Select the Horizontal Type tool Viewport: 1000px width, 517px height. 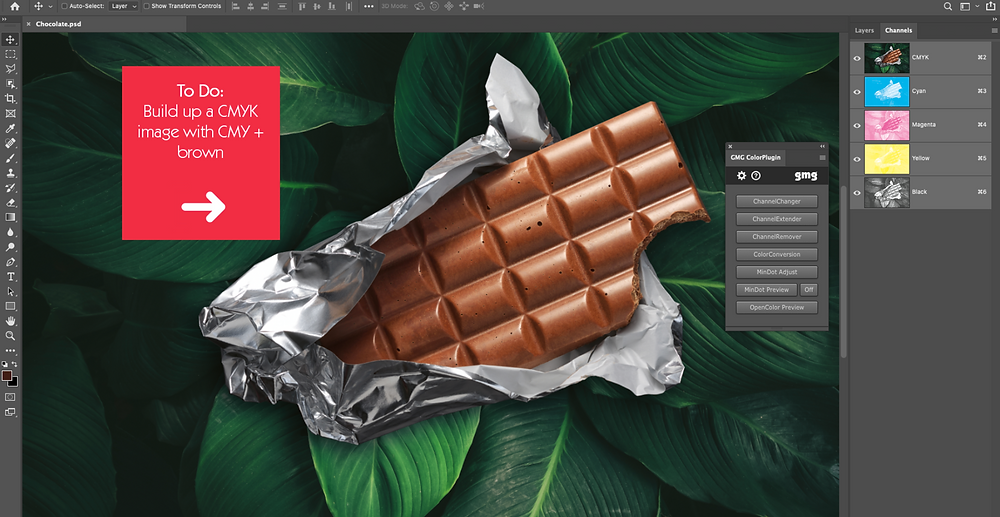(11, 277)
